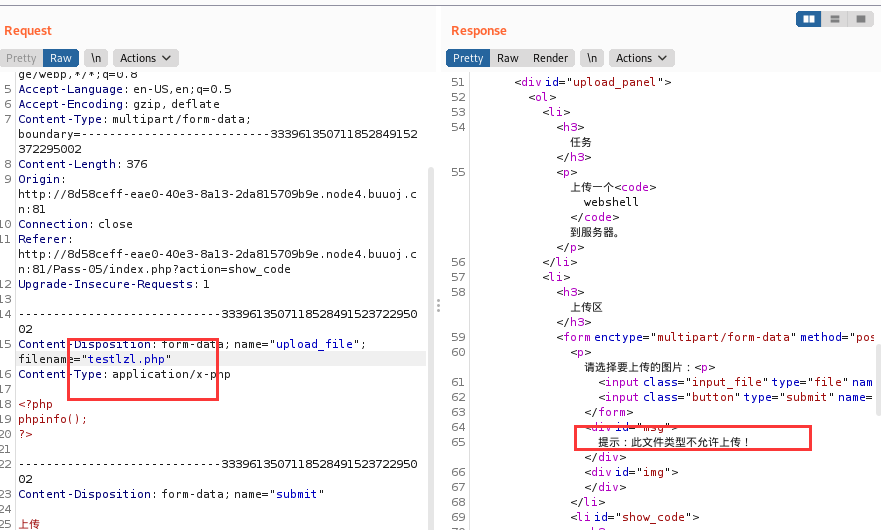Click "Accept-Language" header line
The height and width of the screenshot is (530, 881).
coord(125,89)
